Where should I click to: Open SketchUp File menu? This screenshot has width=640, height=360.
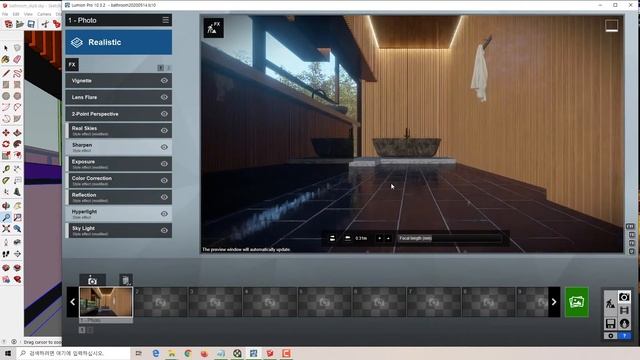[5, 14]
